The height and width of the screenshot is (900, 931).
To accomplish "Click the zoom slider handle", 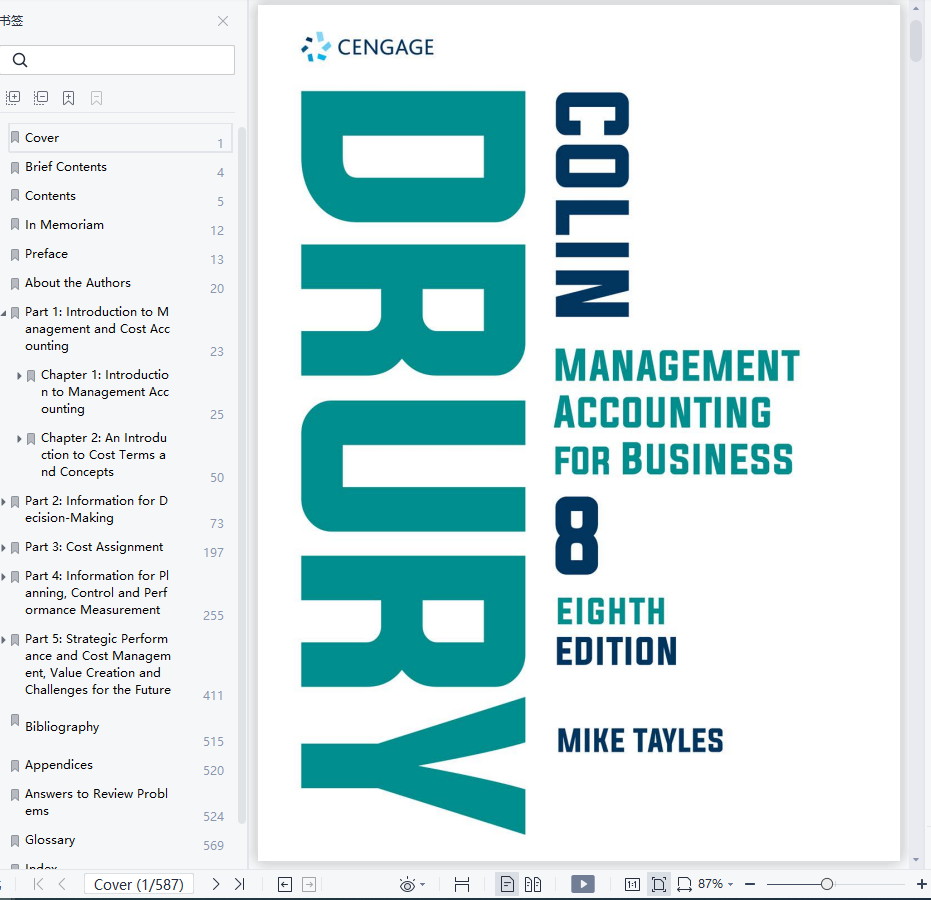I will click(826, 885).
